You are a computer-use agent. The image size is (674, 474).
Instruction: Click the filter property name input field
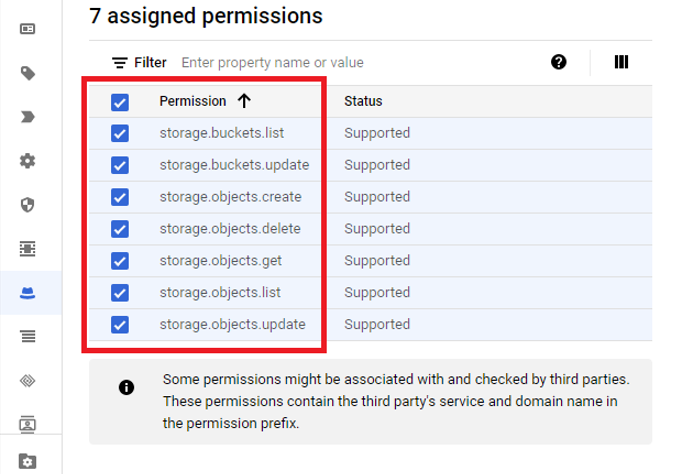click(272, 63)
